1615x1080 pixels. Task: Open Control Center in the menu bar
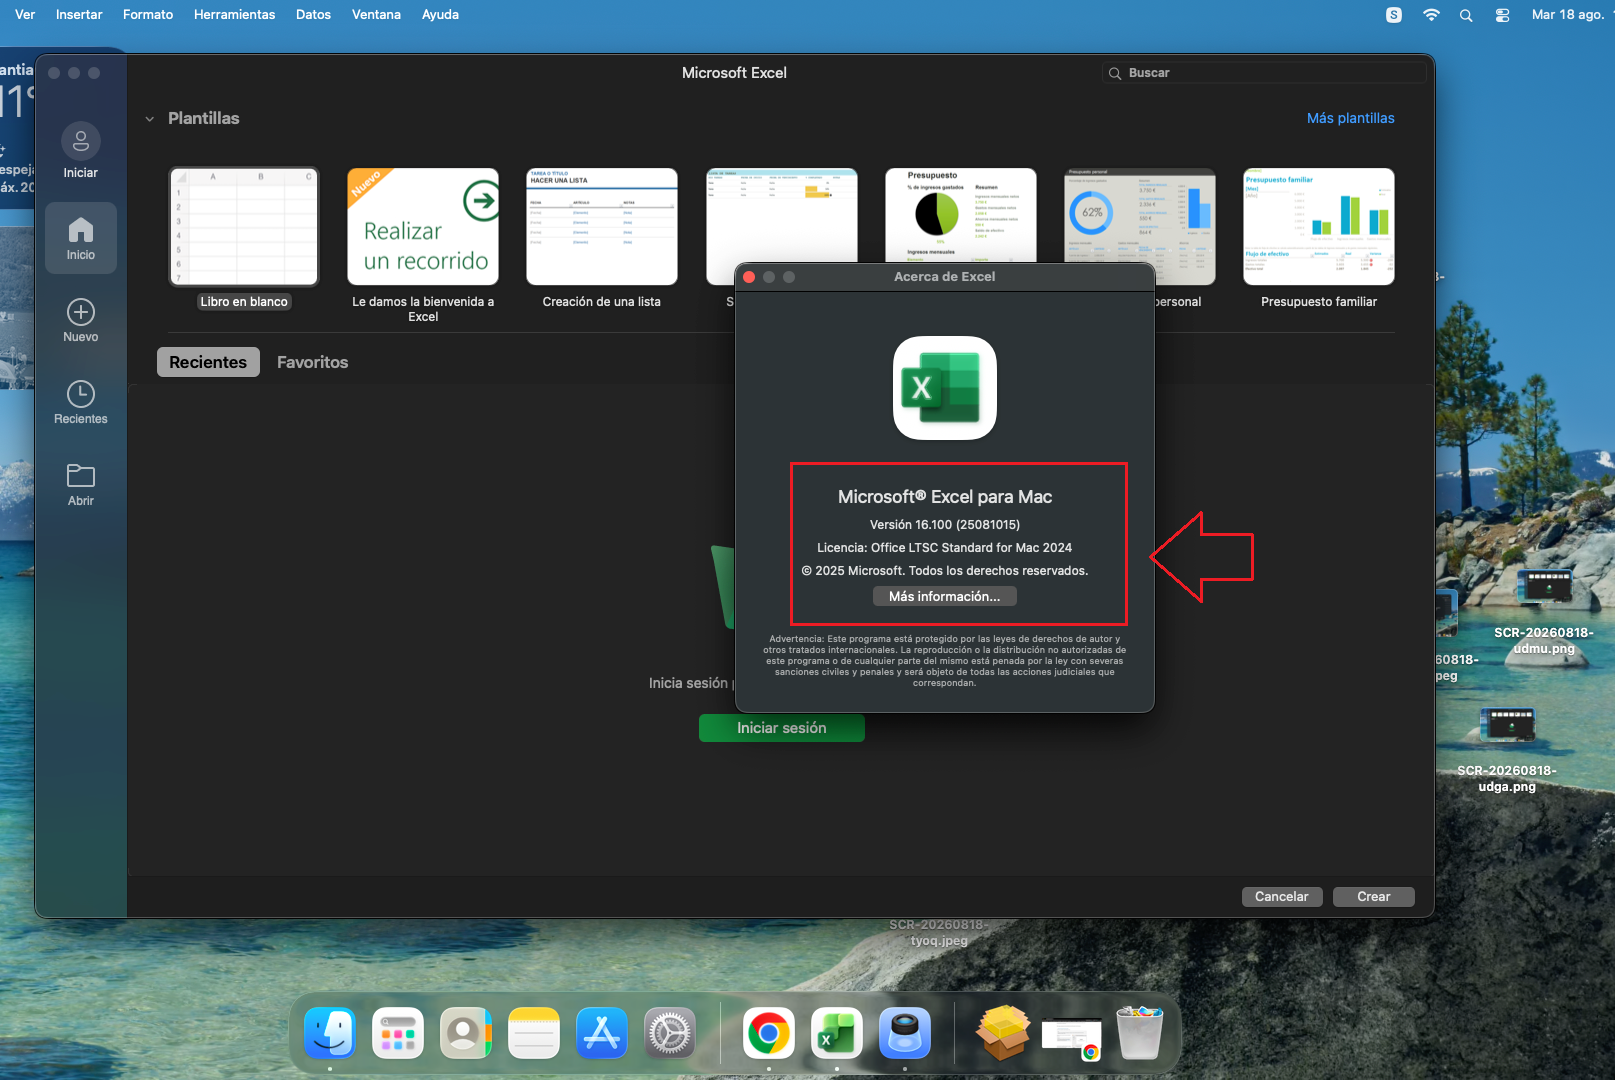point(1502,15)
